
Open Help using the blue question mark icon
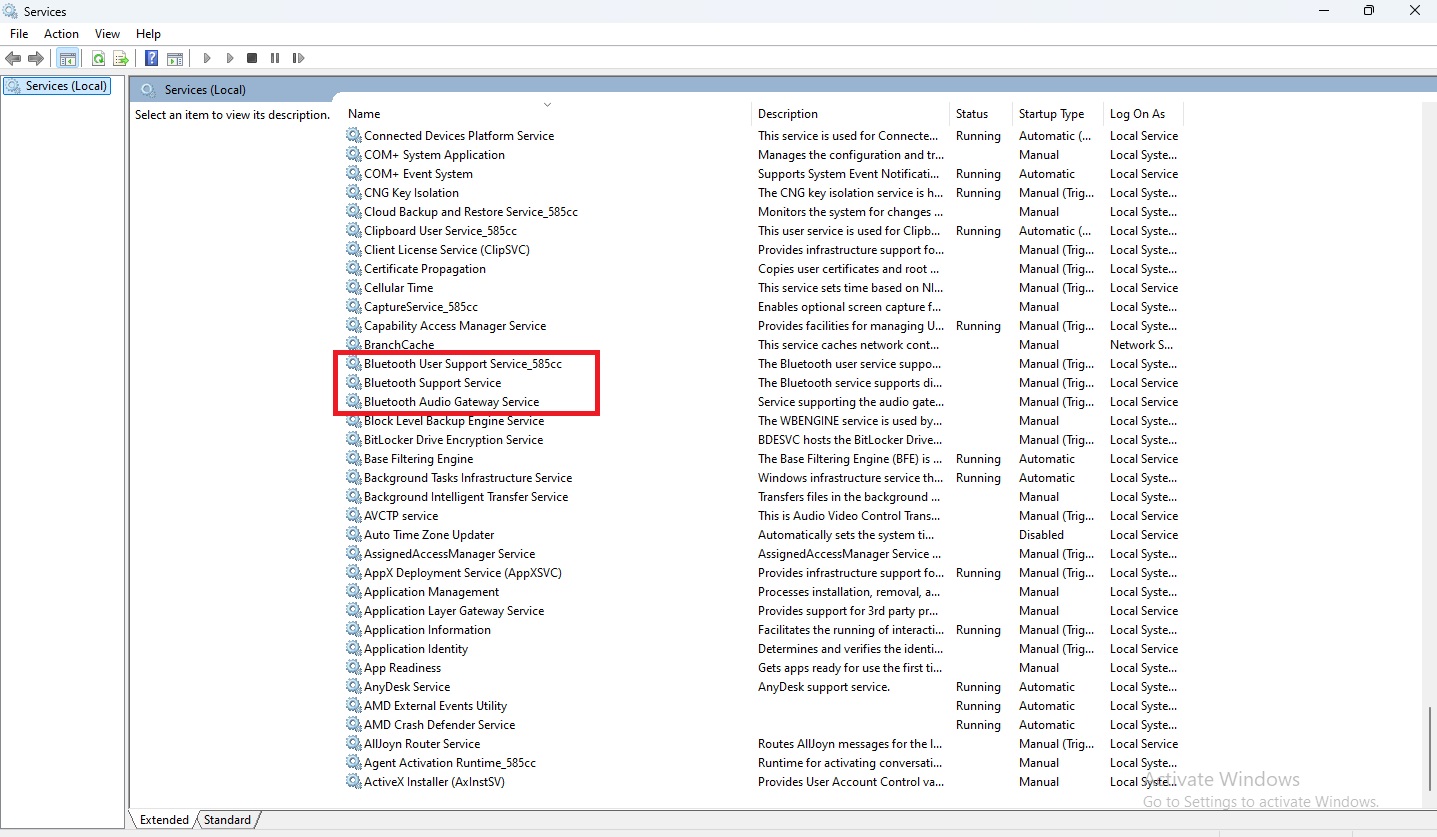click(x=151, y=59)
